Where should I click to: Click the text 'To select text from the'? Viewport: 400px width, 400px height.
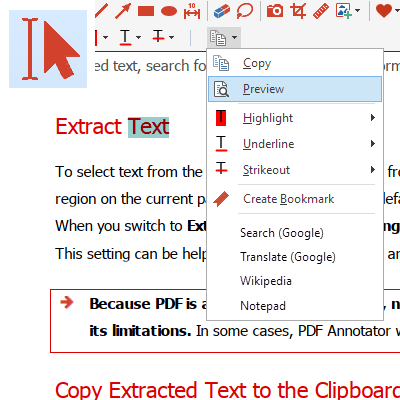129,172
